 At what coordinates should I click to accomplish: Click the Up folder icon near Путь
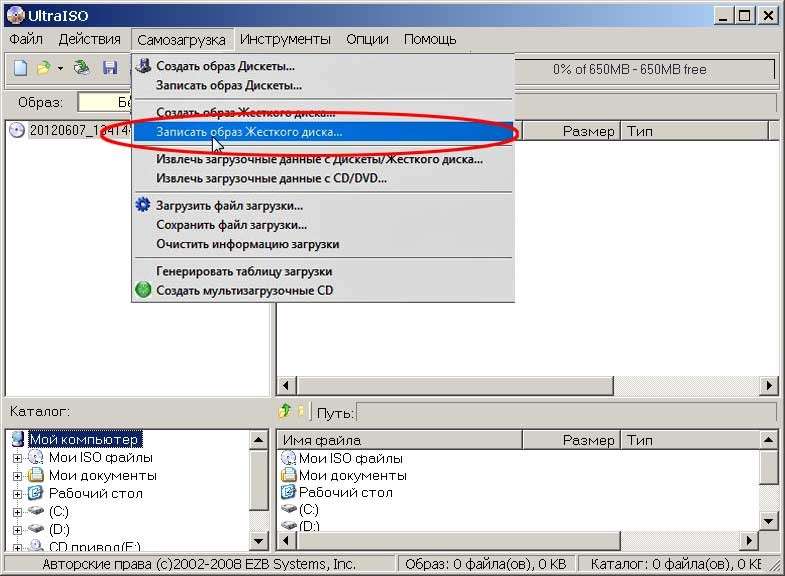coord(285,411)
